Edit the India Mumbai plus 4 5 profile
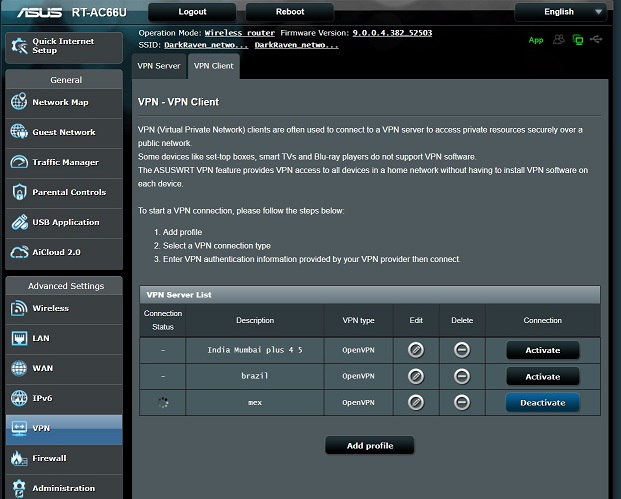Screen dimensions: 621x499 tap(416, 350)
